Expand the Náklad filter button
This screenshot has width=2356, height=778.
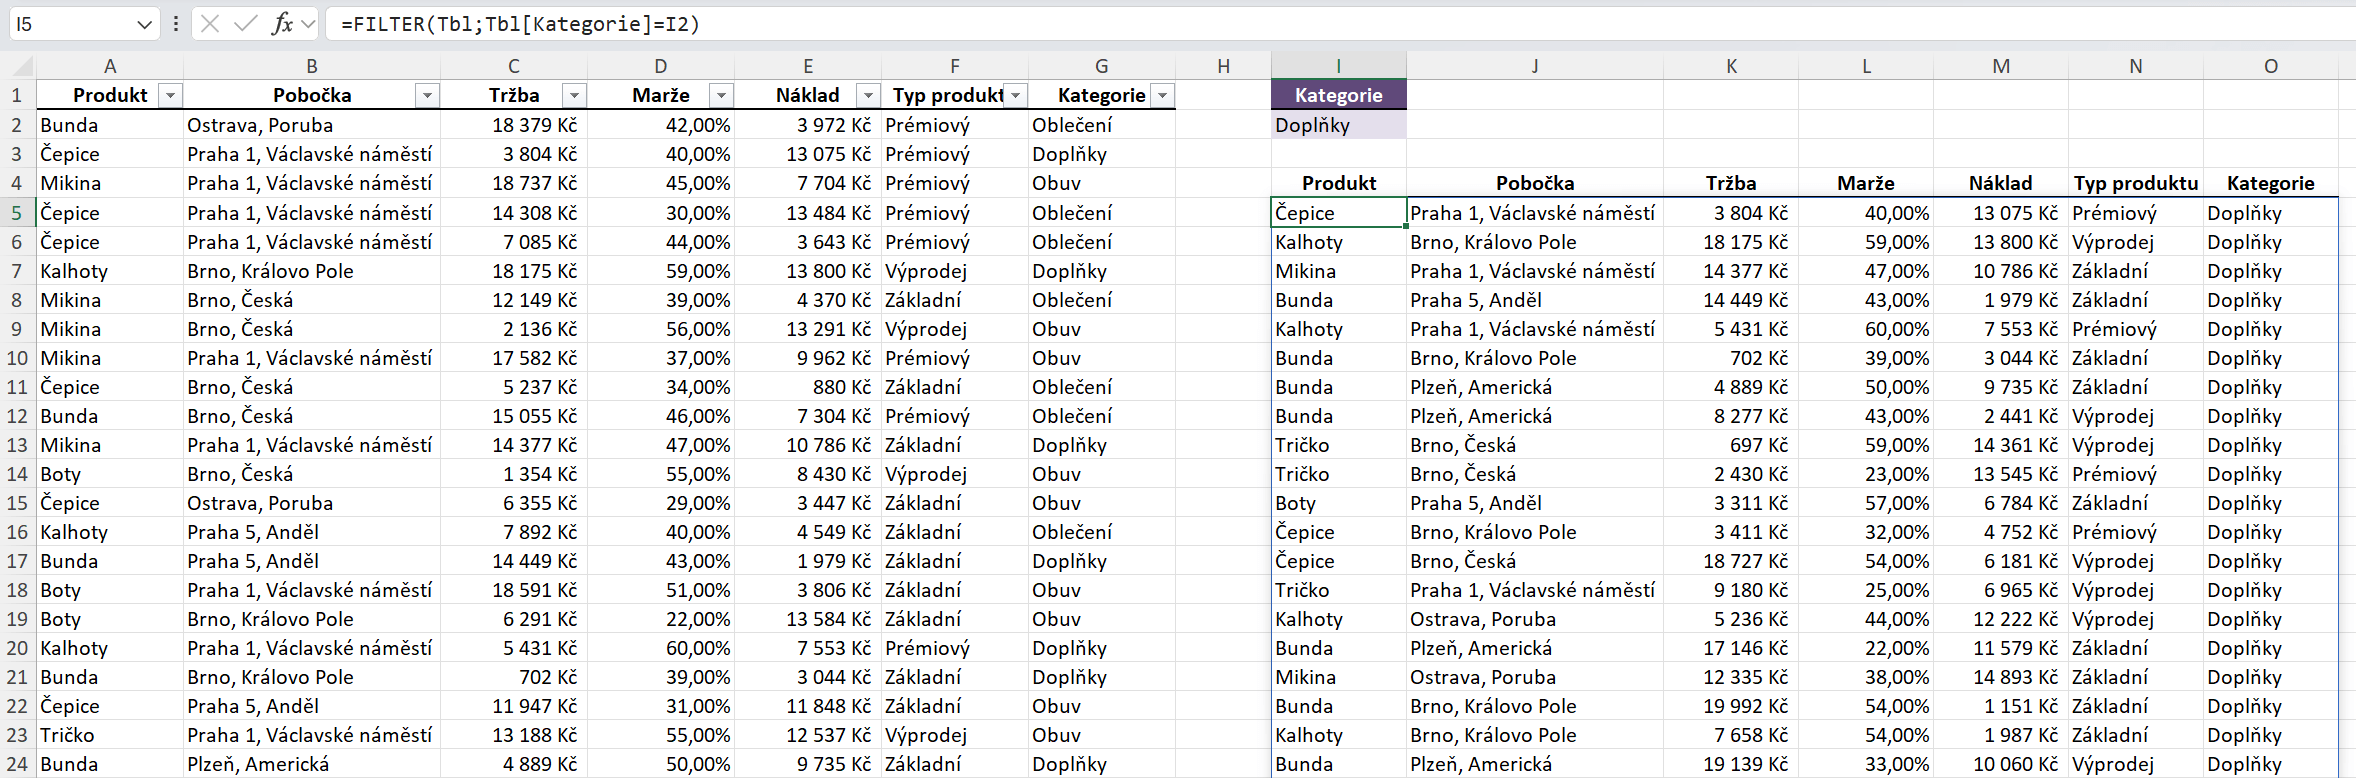(x=868, y=96)
